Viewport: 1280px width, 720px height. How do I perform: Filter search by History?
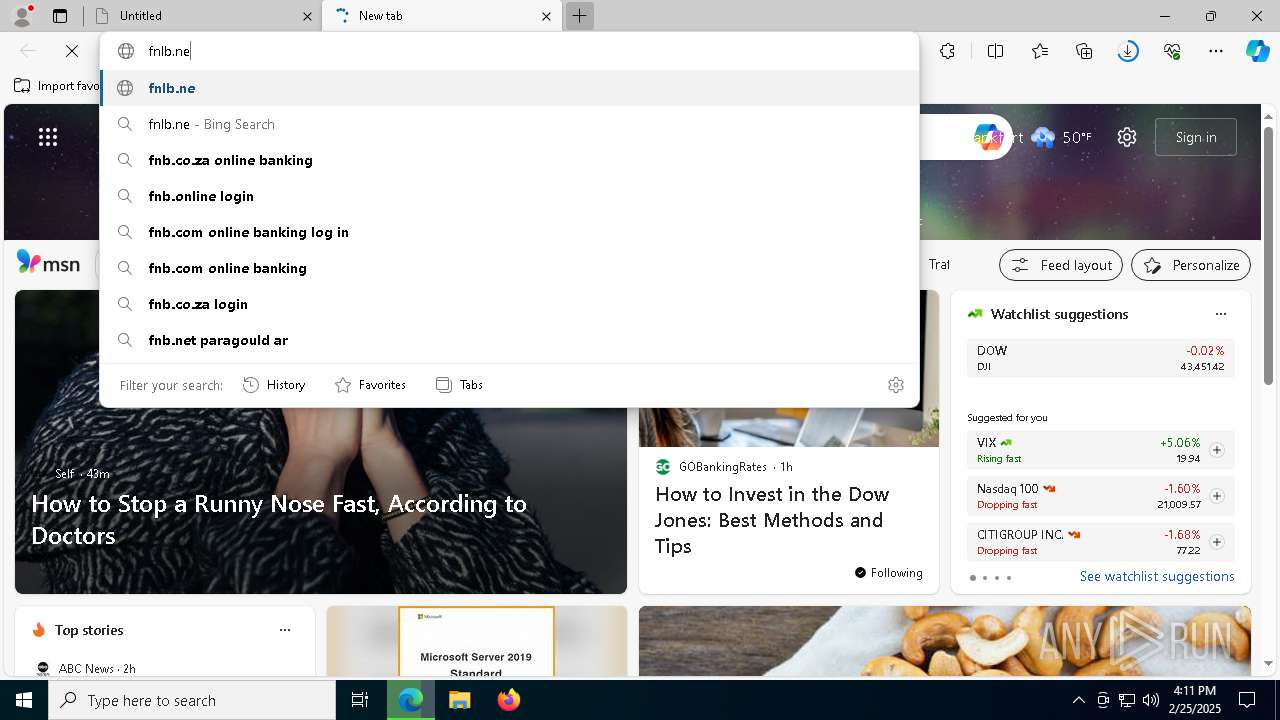274,385
